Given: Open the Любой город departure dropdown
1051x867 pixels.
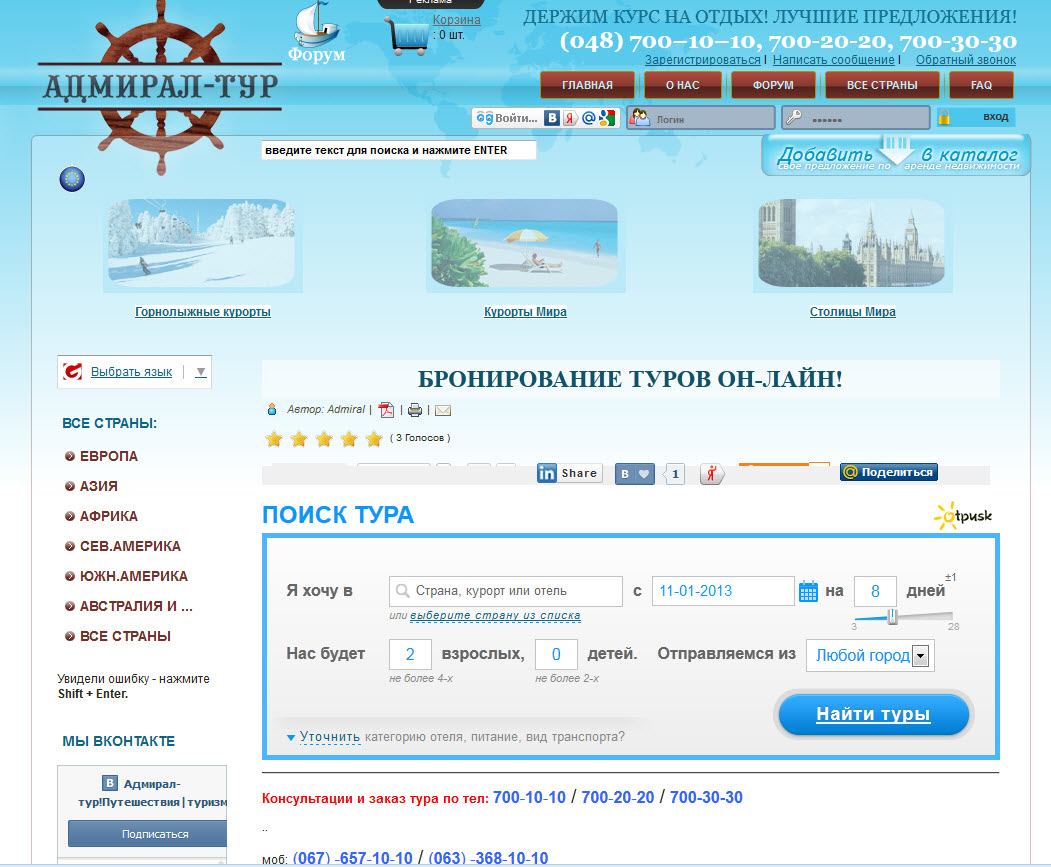Looking at the screenshot, I should (920, 656).
